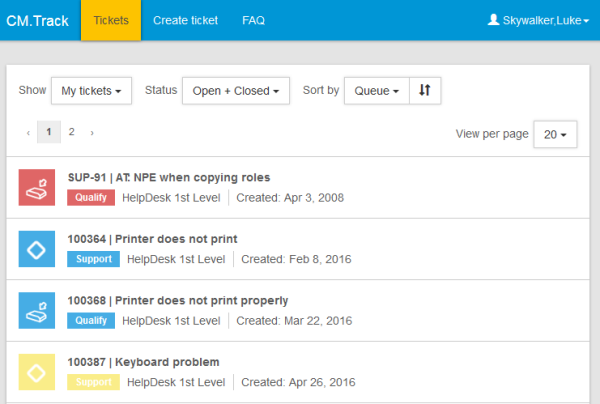Expand the Queue sort by dropdown
This screenshot has width=600, height=404.
pos(377,91)
